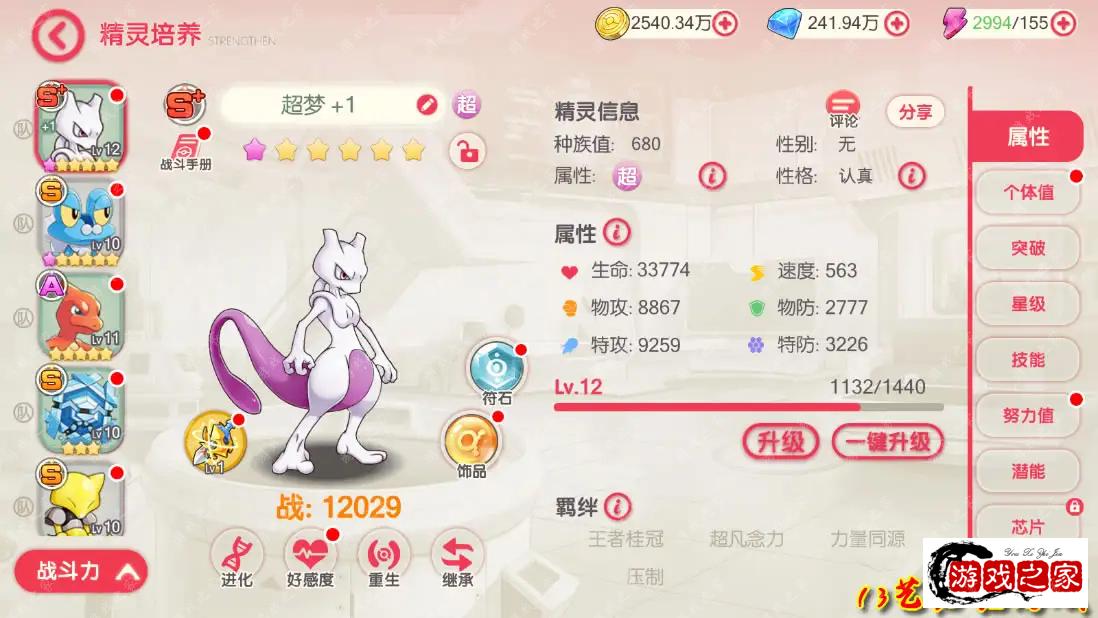Switch to the 个体值 tab
Image resolution: width=1098 pixels, height=618 pixels.
coord(1028,192)
